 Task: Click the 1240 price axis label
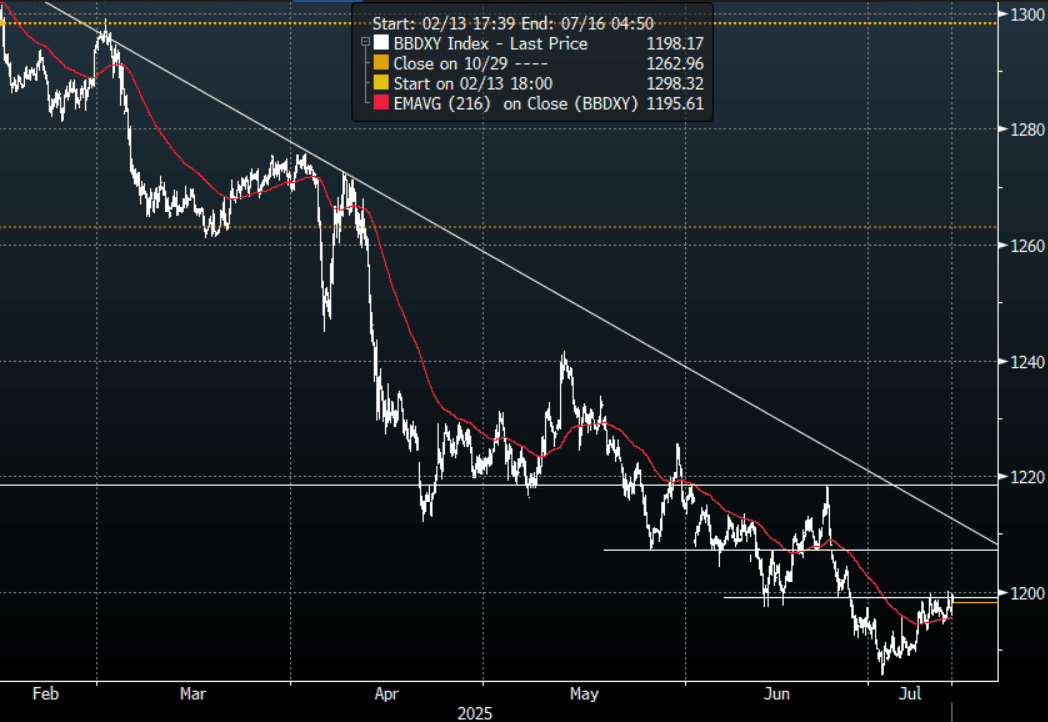click(1027, 362)
